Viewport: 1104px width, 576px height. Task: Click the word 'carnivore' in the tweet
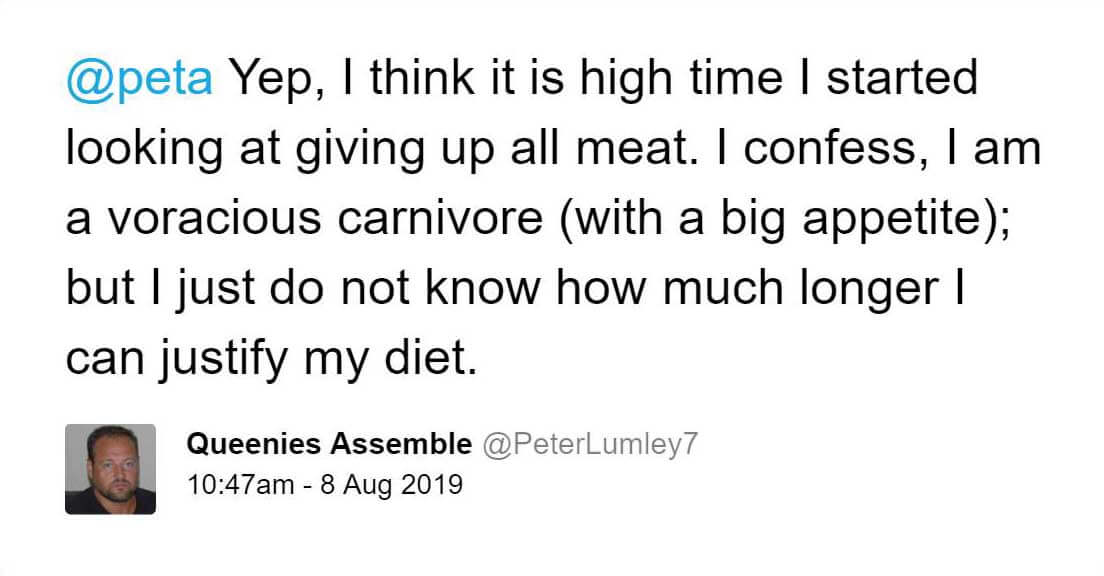pos(440,219)
